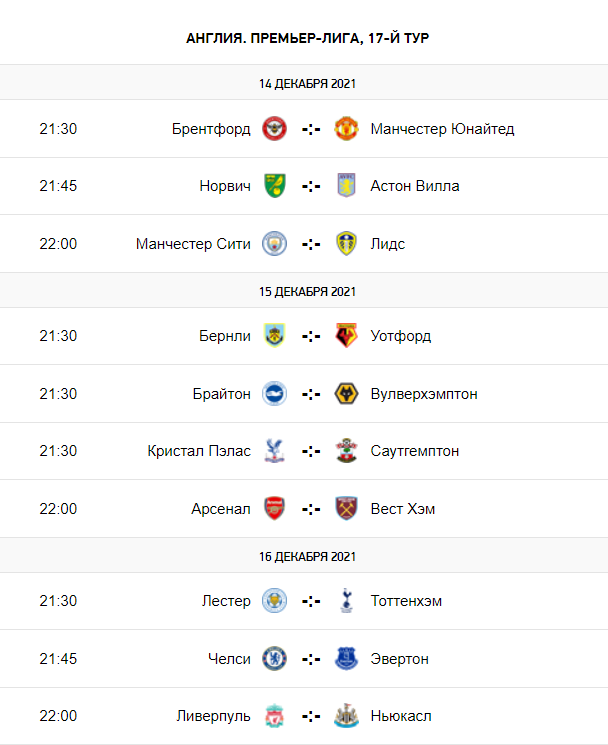Click the Brentford club crest
Image resolution: width=608 pixels, height=745 pixels.
tap(274, 128)
